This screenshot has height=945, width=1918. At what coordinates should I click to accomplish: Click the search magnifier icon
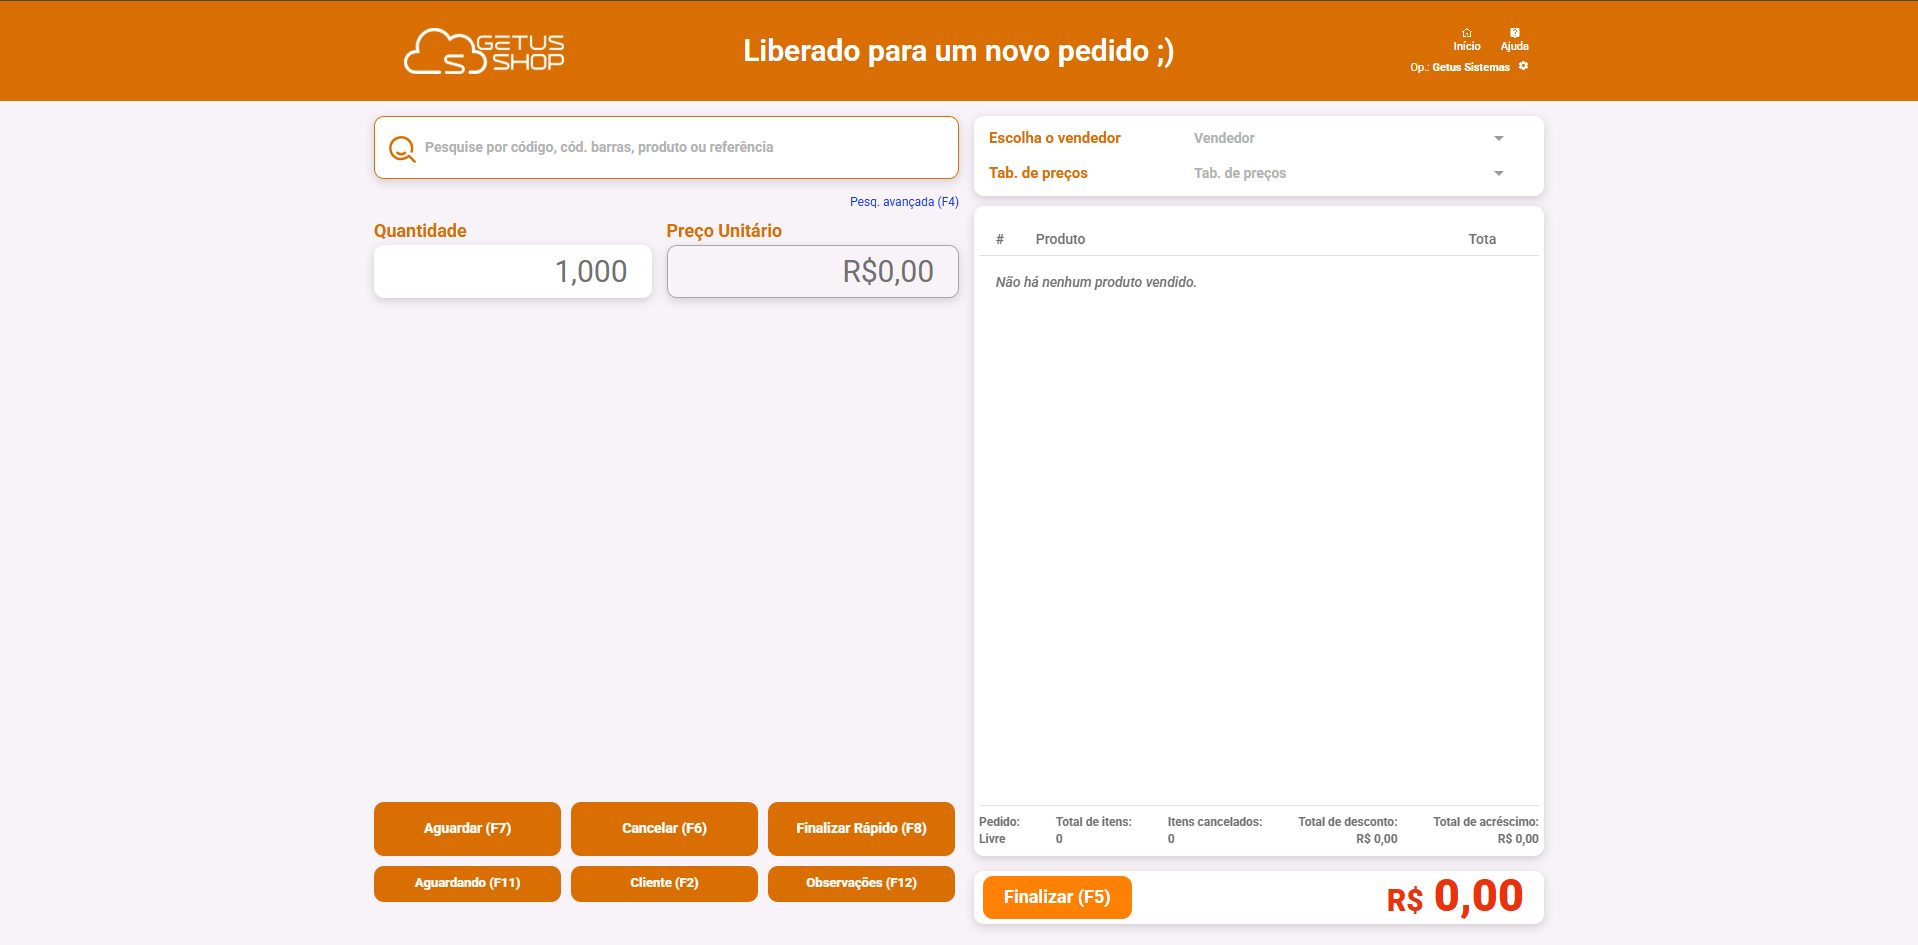tap(402, 148)
